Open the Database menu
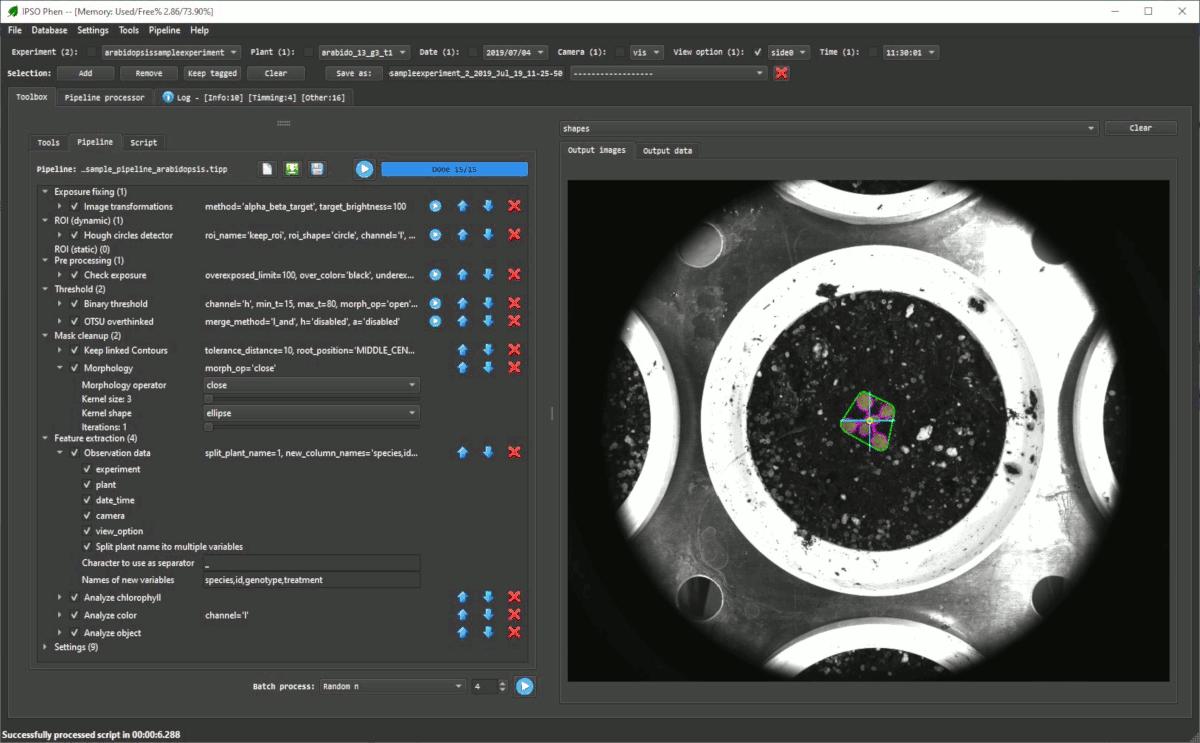The width and height of the screenshot is (1200, 743). [x=49, y=30]
